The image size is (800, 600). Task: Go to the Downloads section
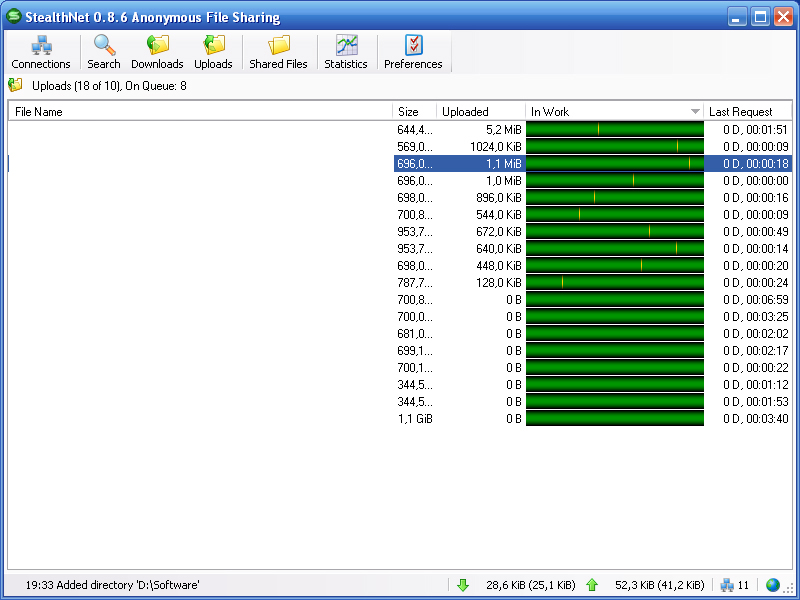tap(157, 52)
